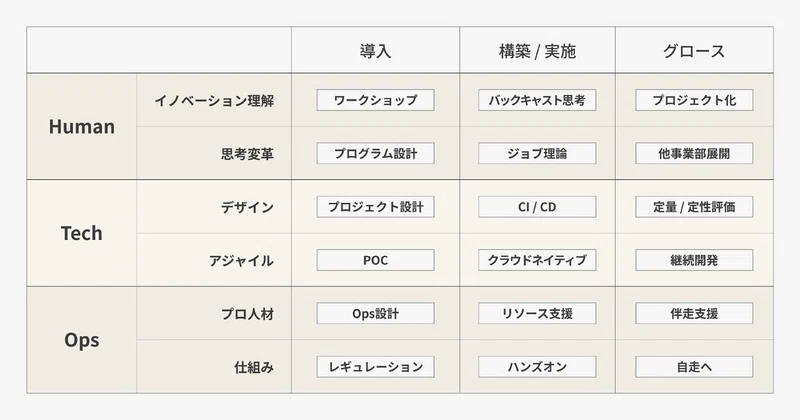Select the 継続開発 box
The height and width of the screenshot is (420, 800).
point(694,260)
